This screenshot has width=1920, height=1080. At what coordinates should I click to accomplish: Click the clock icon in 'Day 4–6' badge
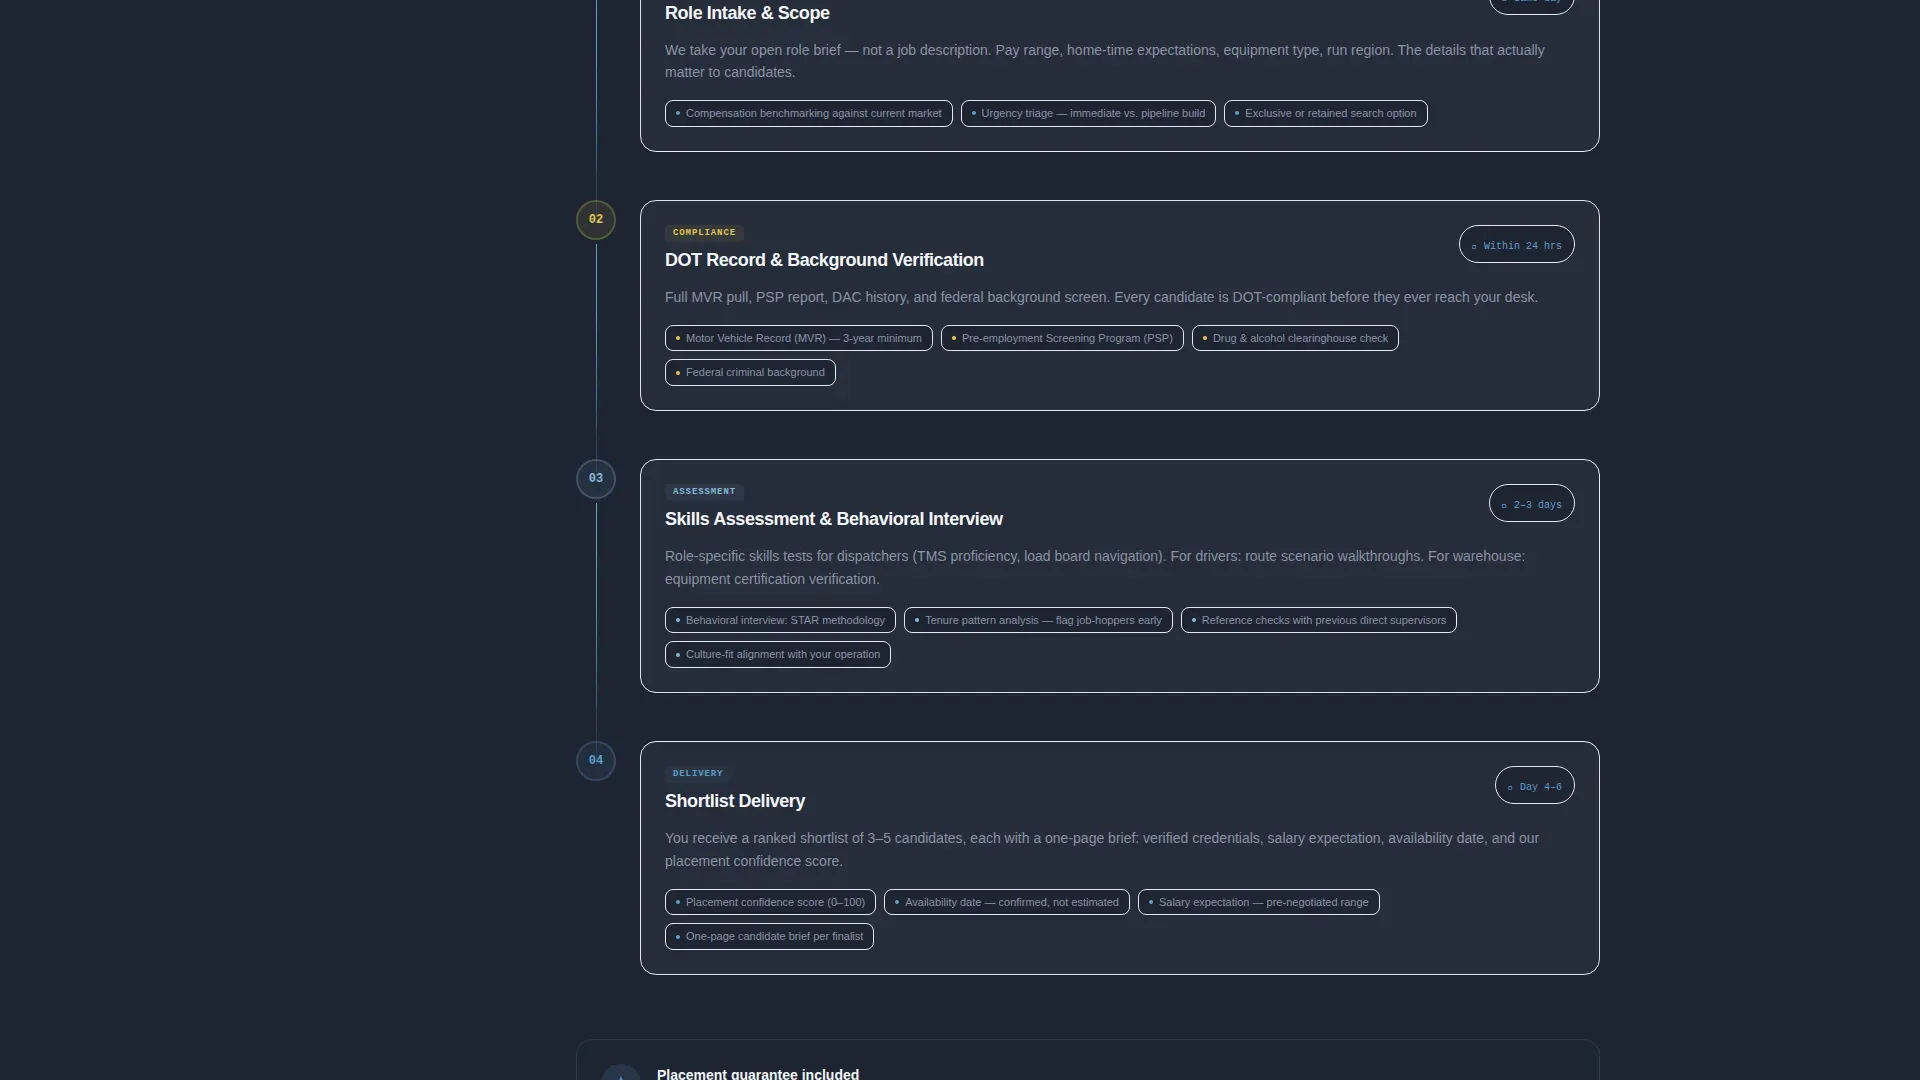[x=1510, y=788]
